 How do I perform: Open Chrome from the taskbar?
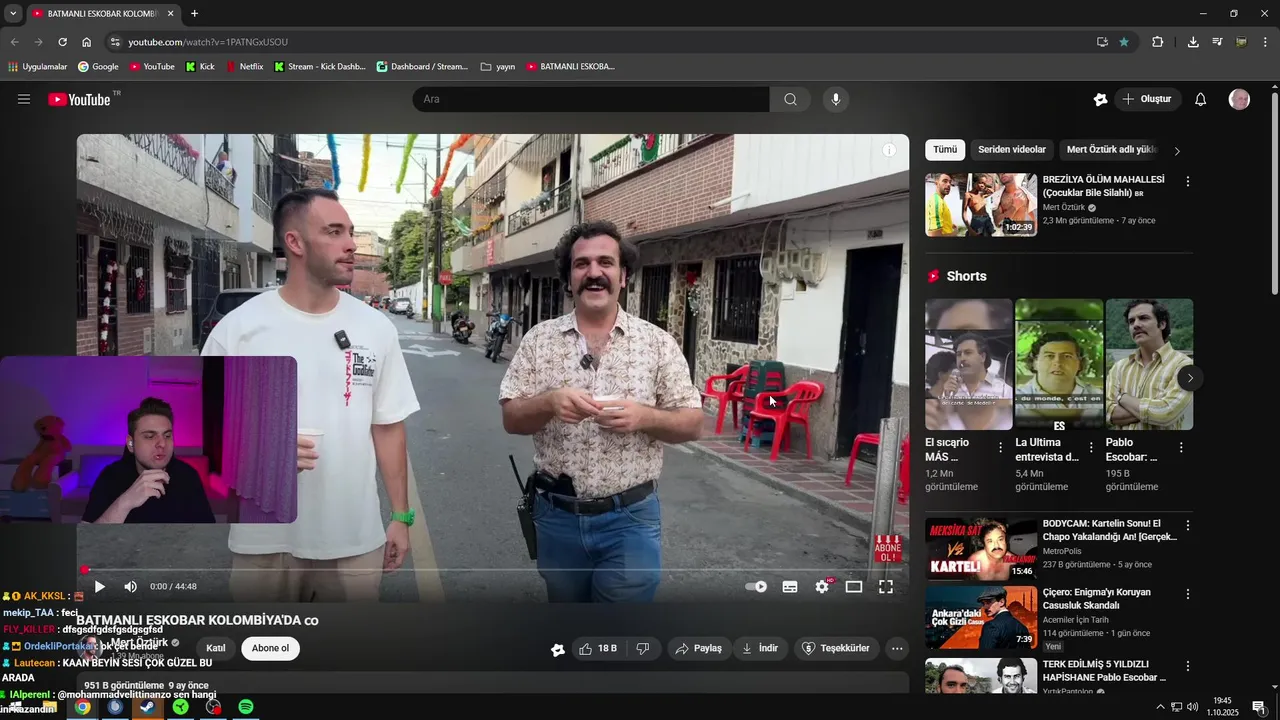click(x=82, y=707)
